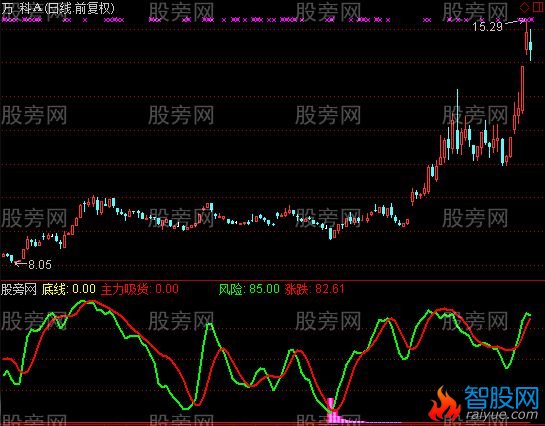Click the 8.05 low price label
This screenshot has height=426, width=545.
pyautogui.click(x=40, y=265)
